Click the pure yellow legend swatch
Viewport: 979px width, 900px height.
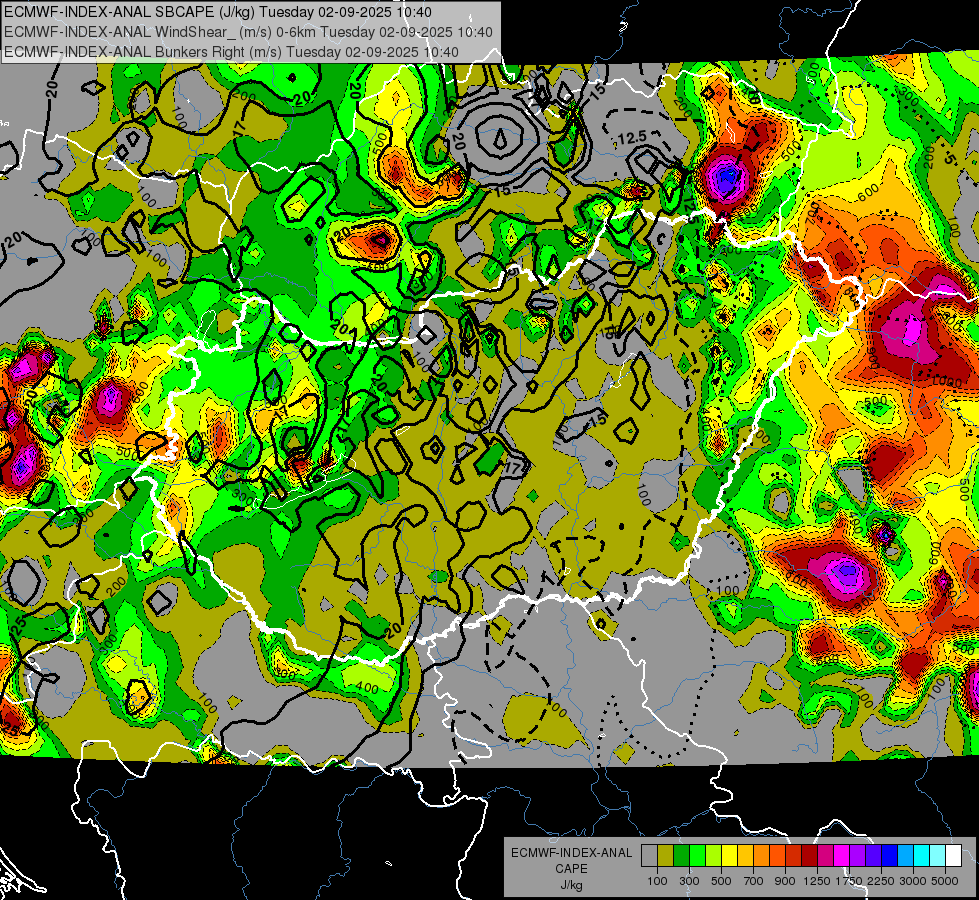tap(729, 856)
